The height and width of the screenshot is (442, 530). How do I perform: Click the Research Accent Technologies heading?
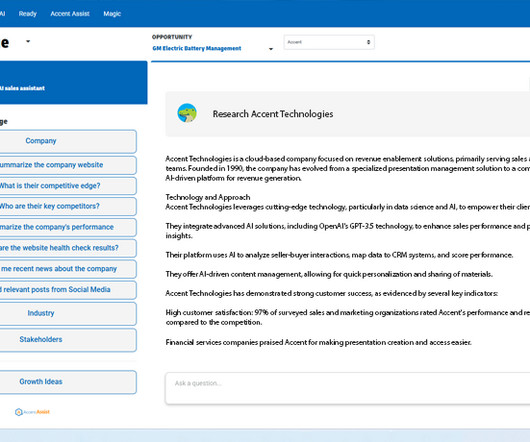click(273, 114)
